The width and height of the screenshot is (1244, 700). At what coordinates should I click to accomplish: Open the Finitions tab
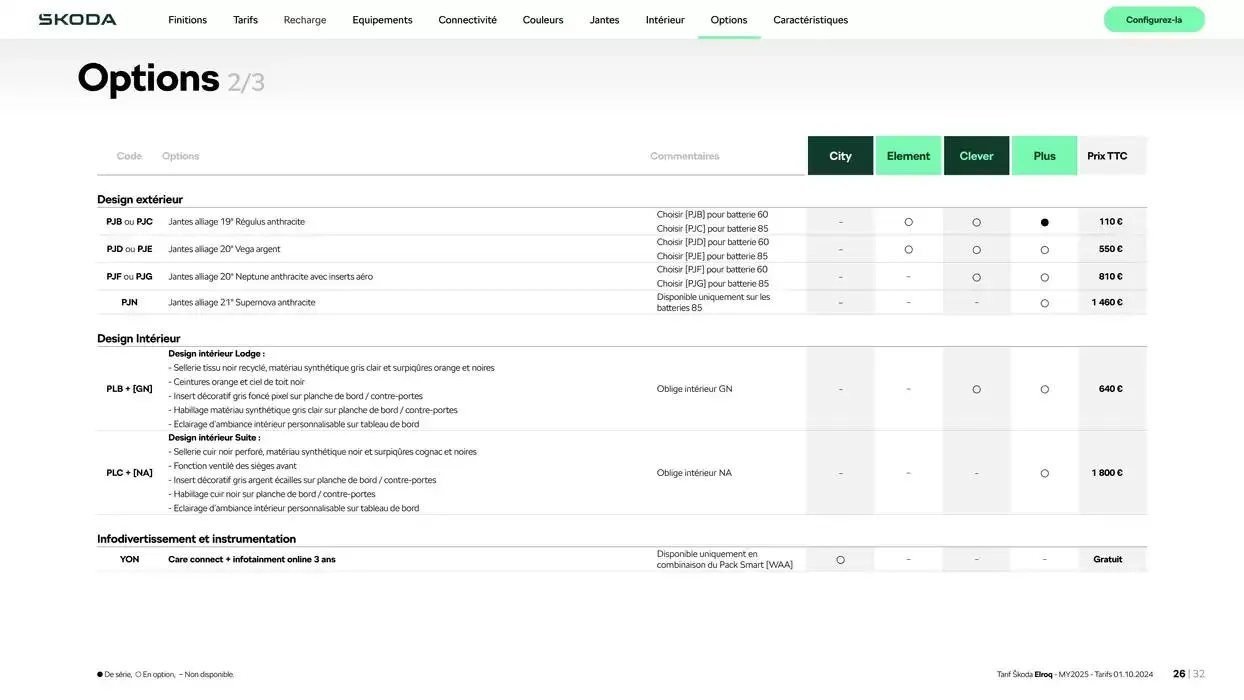pos(187,20)
